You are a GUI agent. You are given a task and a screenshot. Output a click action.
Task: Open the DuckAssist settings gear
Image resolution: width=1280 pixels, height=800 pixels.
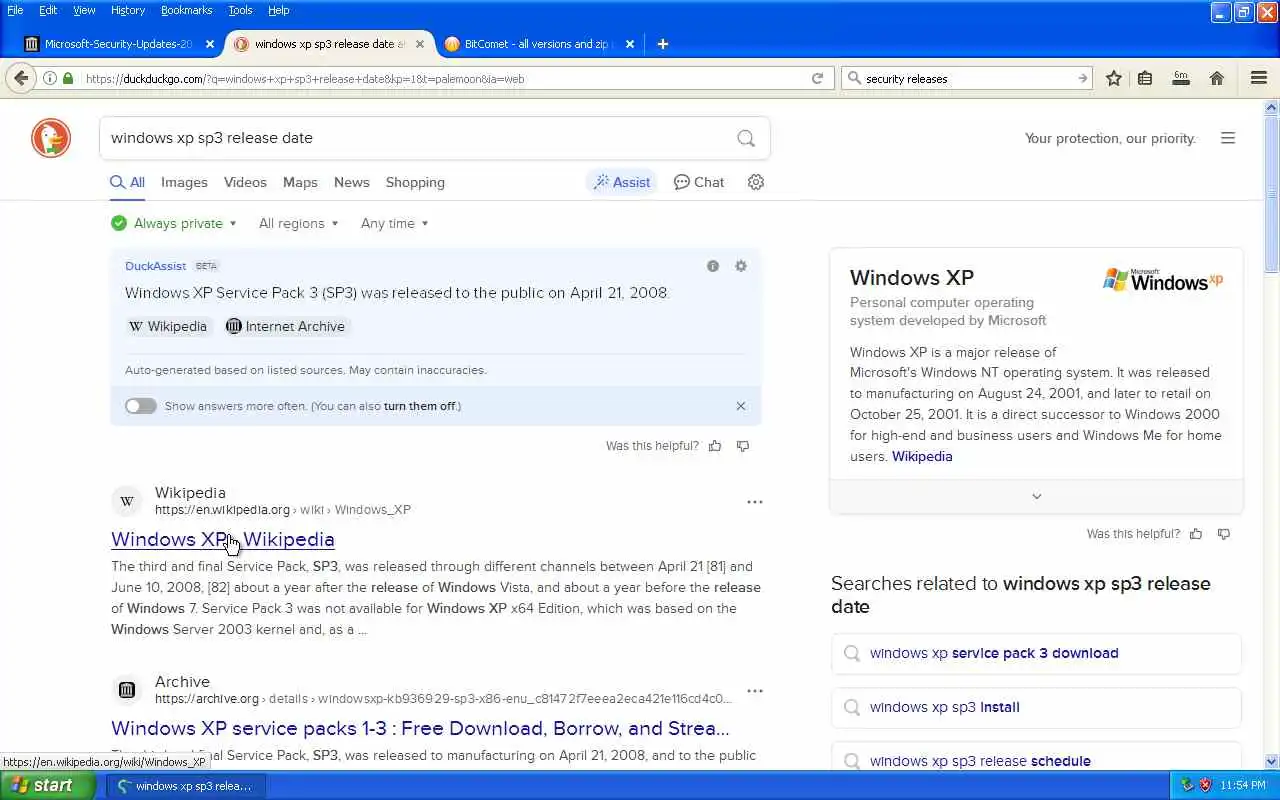click(x=741, y=266)
